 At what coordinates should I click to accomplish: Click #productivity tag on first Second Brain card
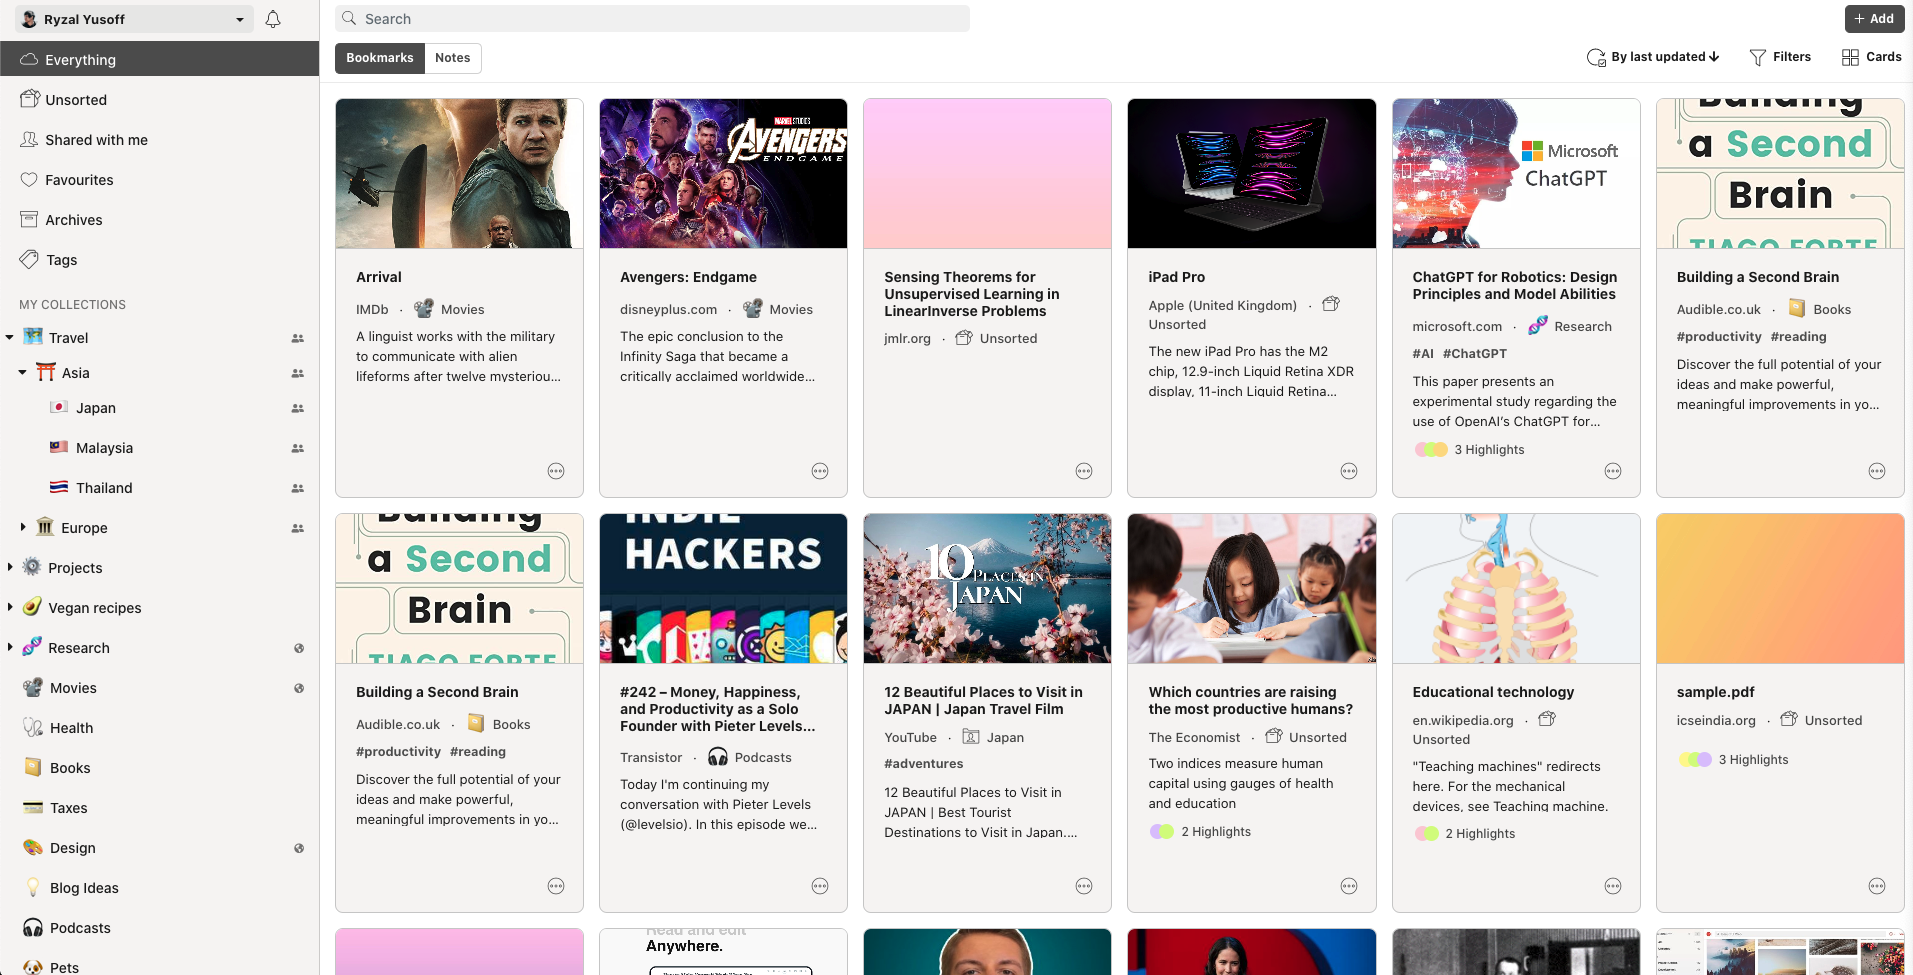[x=1719, y=337]
